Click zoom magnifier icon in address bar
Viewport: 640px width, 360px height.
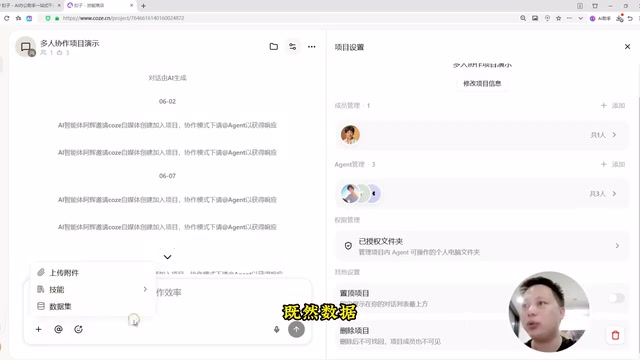523,18
